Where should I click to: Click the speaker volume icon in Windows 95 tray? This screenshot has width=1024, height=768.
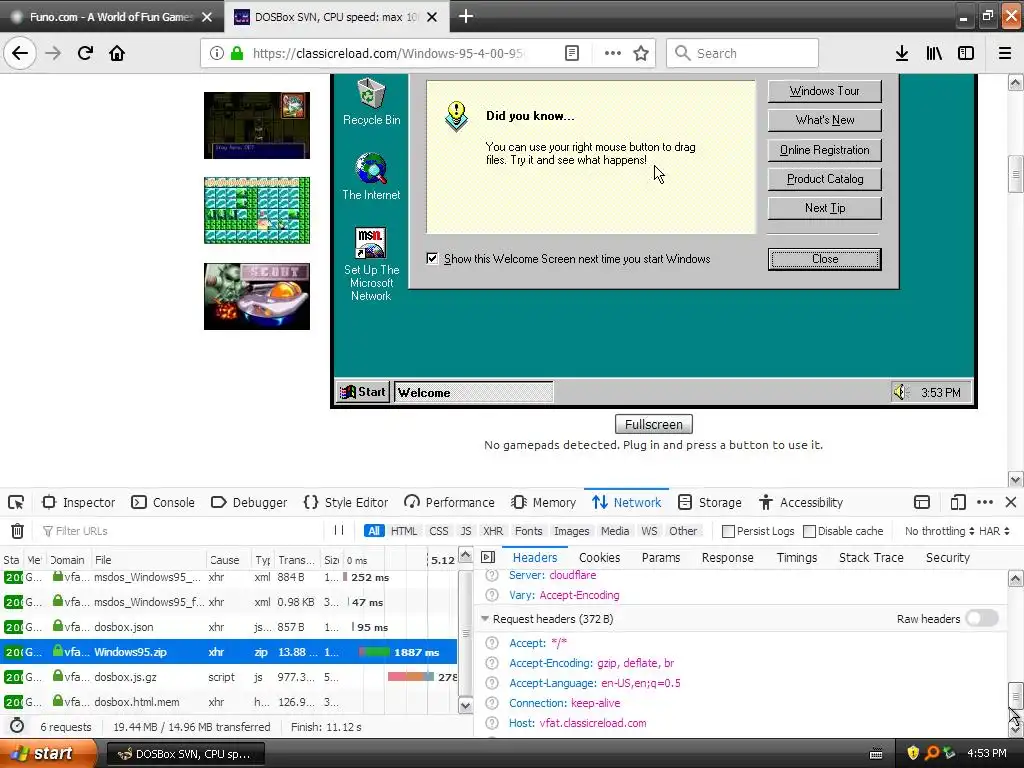[901, 392]
